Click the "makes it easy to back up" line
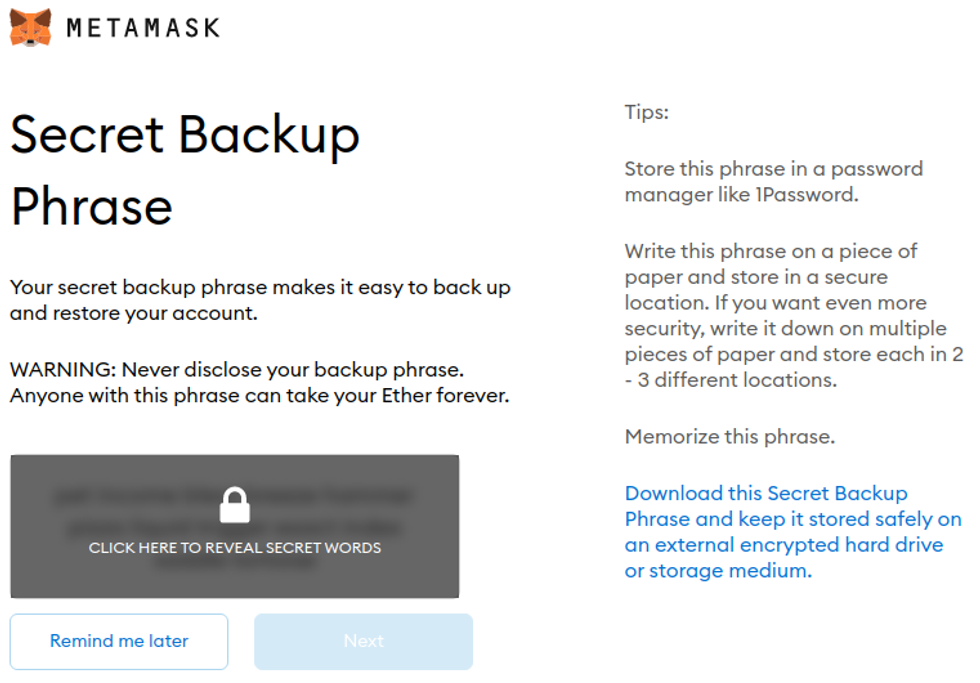980x683 pixels. point(260,288)
